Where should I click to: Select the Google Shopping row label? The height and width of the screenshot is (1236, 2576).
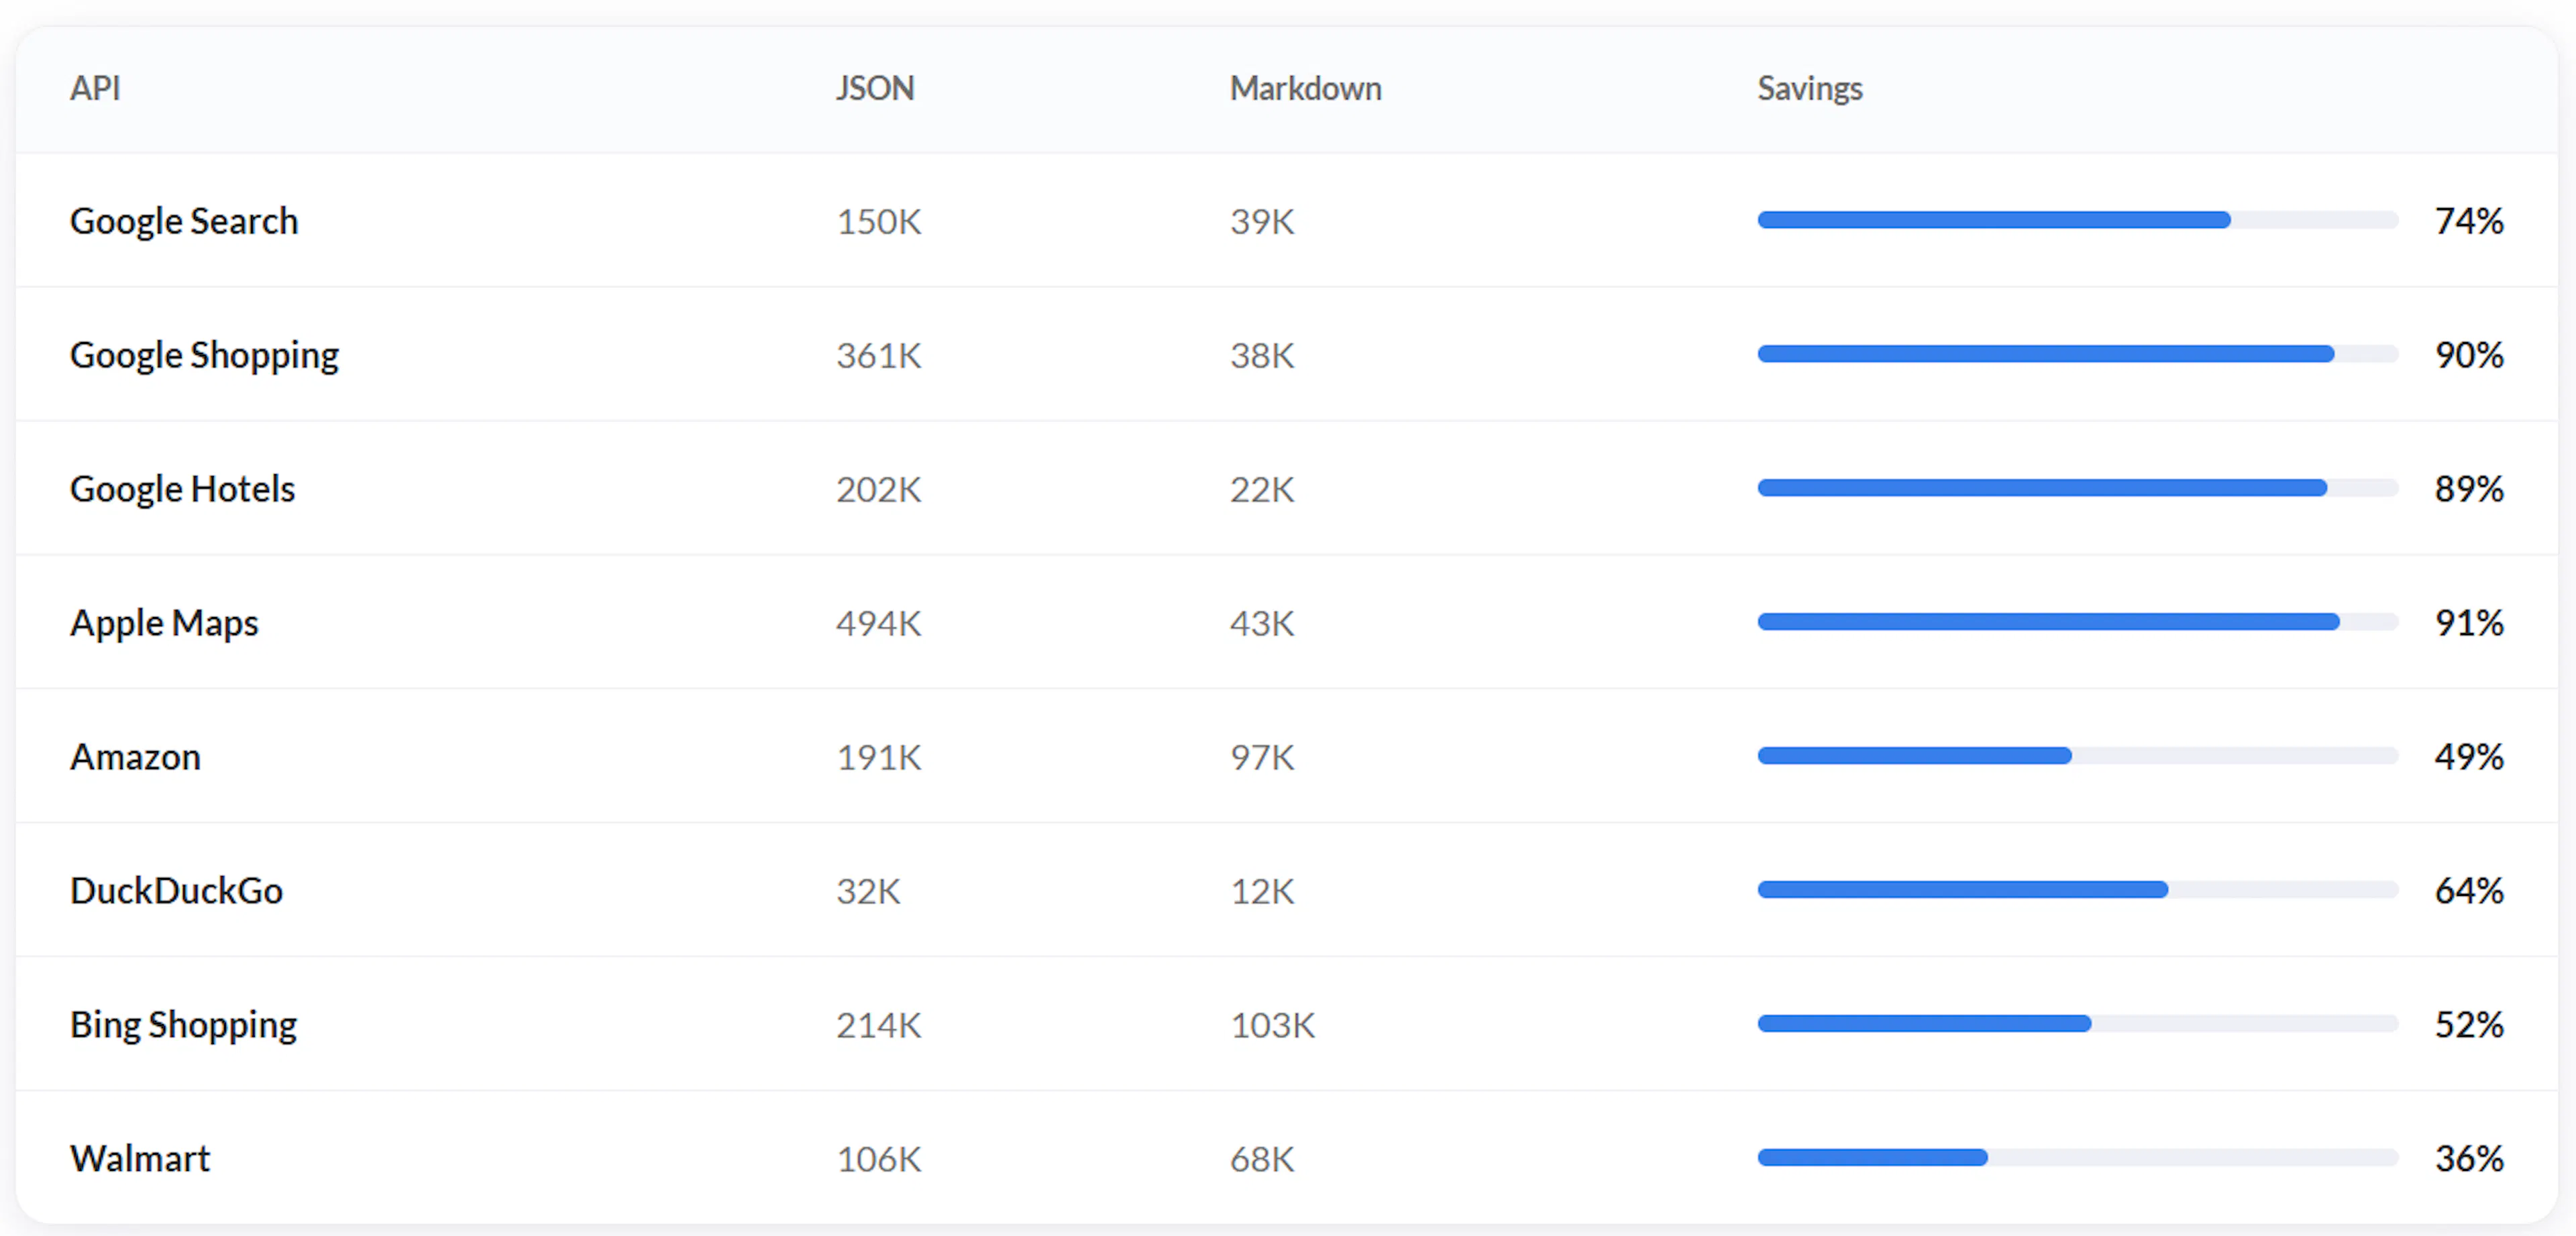[204, 355]
